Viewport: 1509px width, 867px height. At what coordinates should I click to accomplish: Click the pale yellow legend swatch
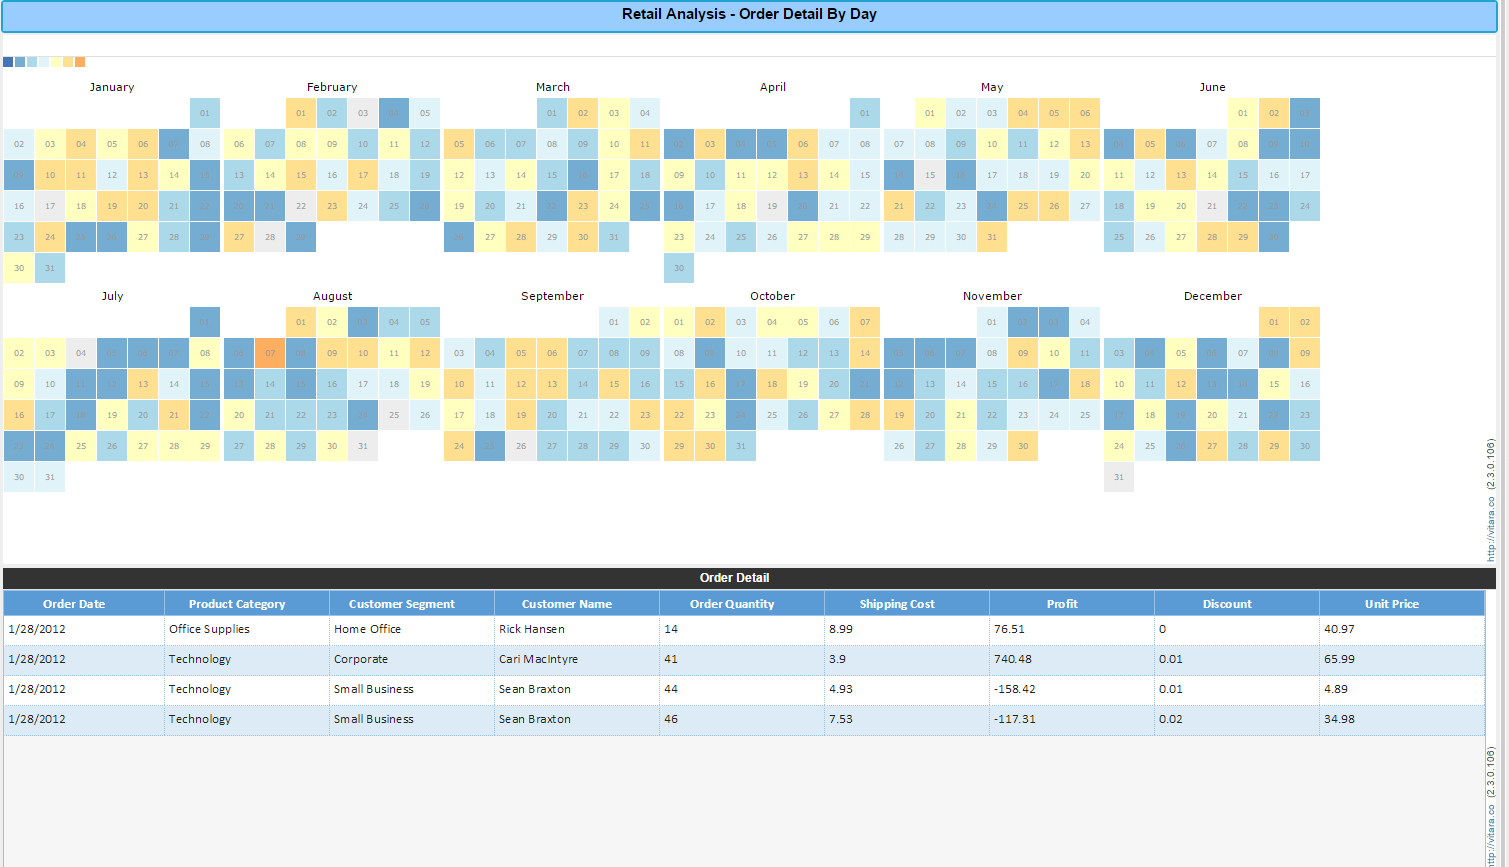pyautogui.click(x=56, y=62)
